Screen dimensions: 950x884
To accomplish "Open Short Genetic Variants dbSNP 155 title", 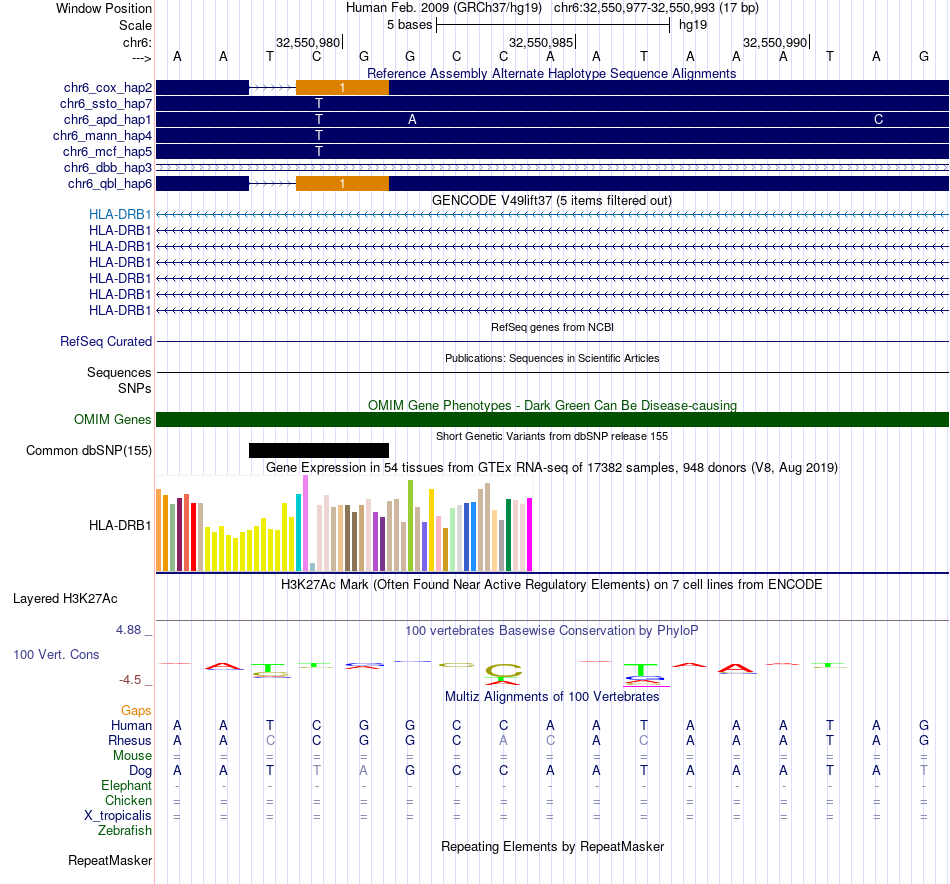I will coord(552,436).
